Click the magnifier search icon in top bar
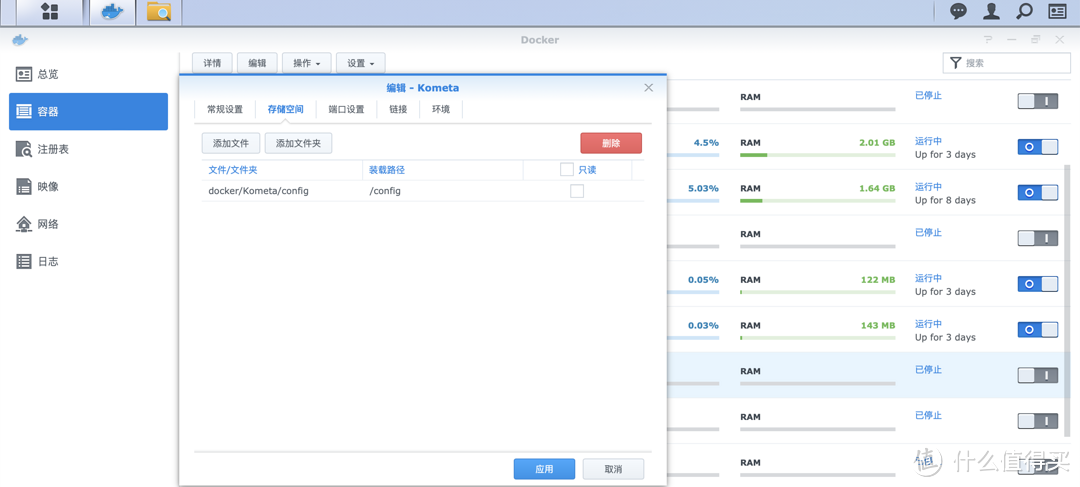This screenshot has height=487, width=1080. coord(1024,11)
